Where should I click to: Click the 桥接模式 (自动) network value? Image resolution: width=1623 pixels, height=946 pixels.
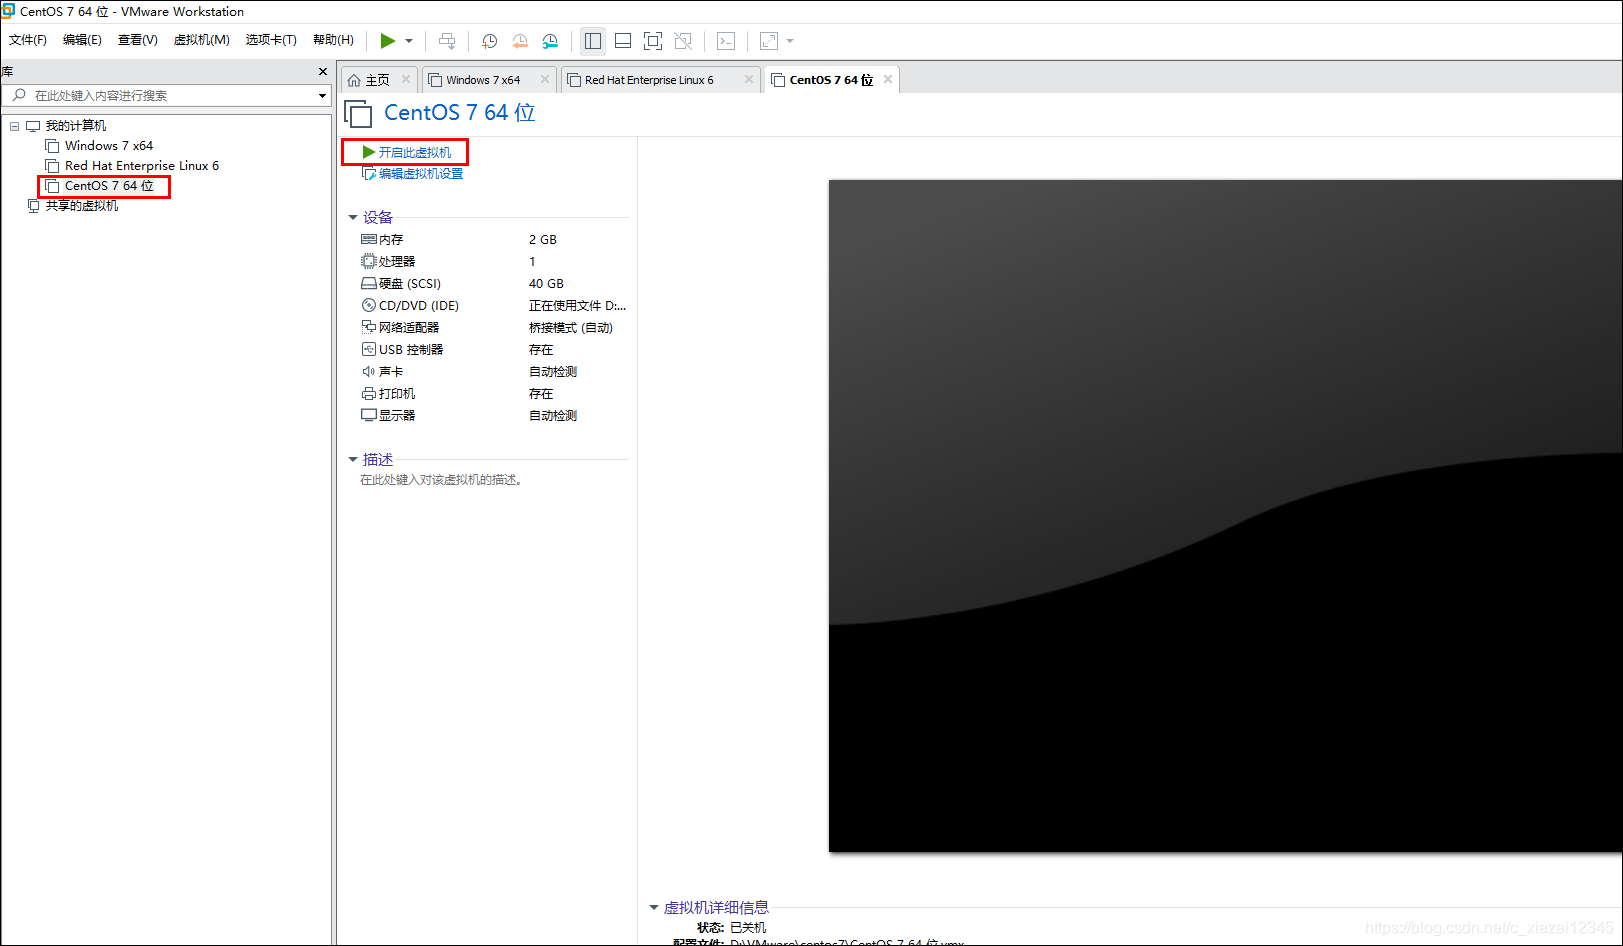point(570,328)
